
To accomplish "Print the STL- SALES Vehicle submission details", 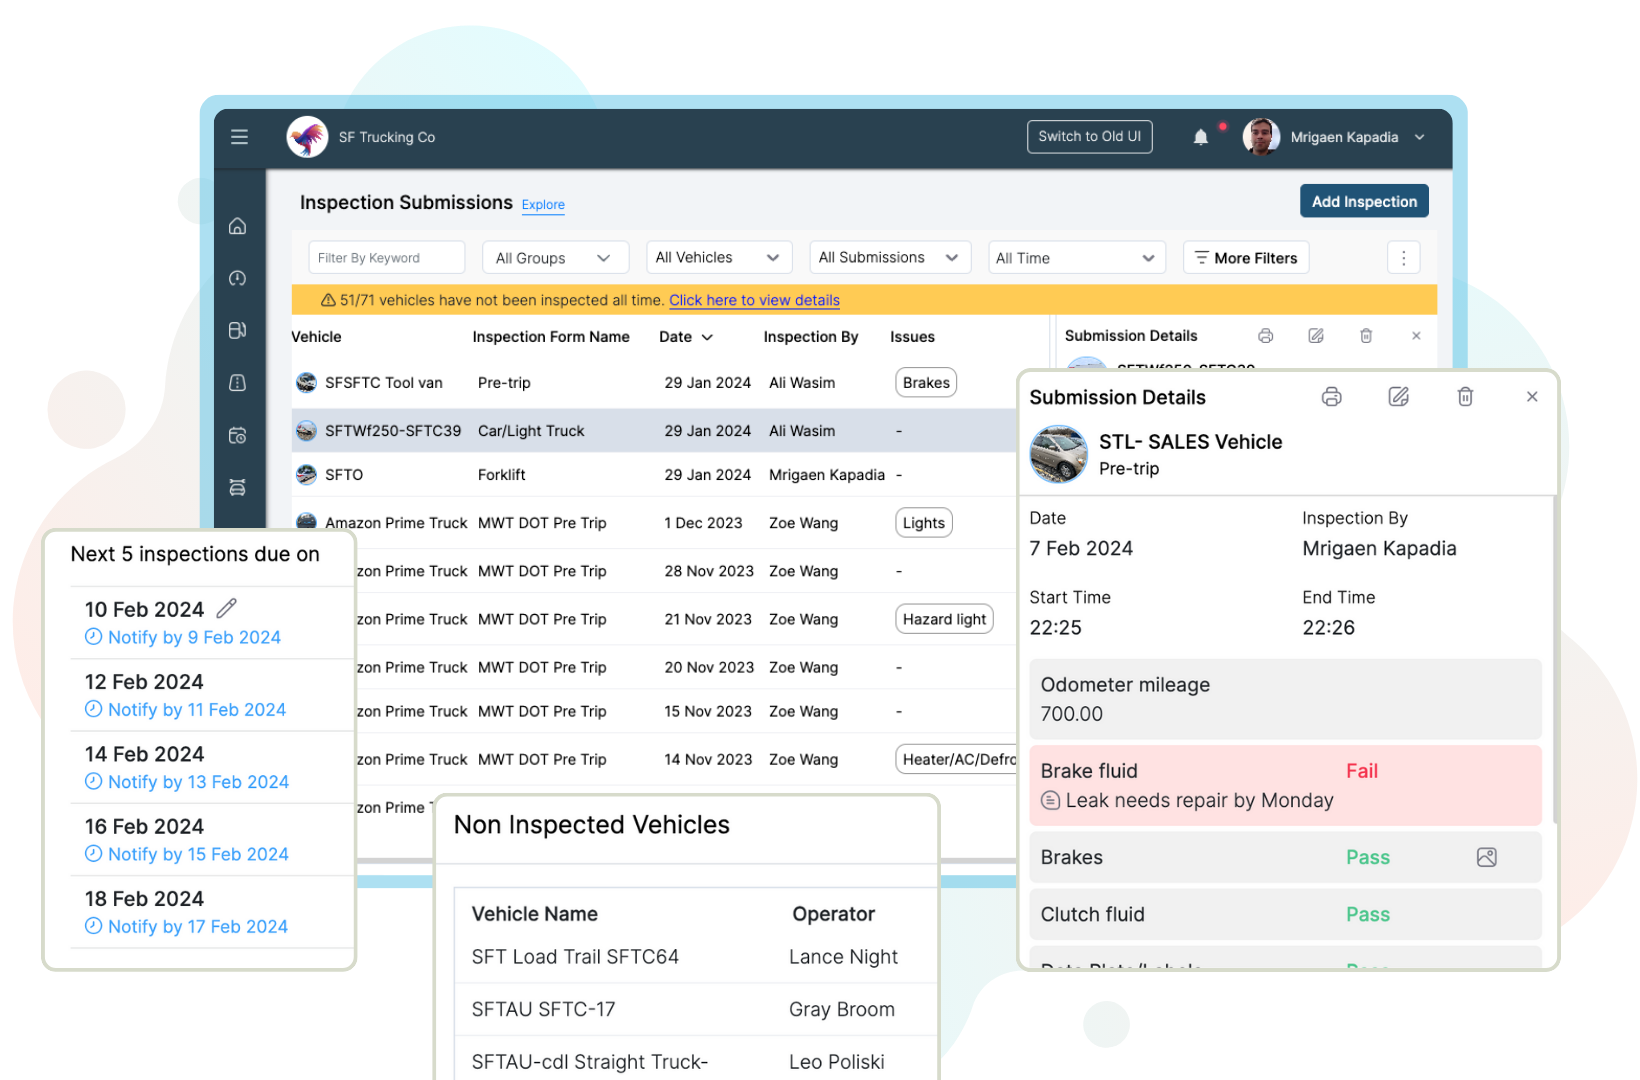I will (1331, 396).
